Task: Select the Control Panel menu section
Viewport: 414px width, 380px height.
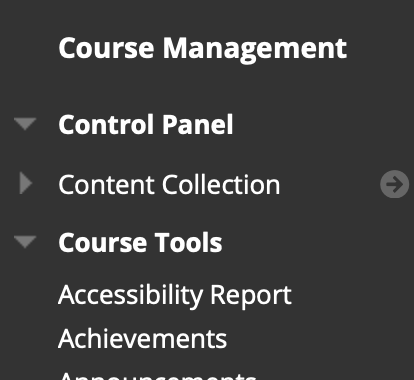Action: [x=146, y=124]
